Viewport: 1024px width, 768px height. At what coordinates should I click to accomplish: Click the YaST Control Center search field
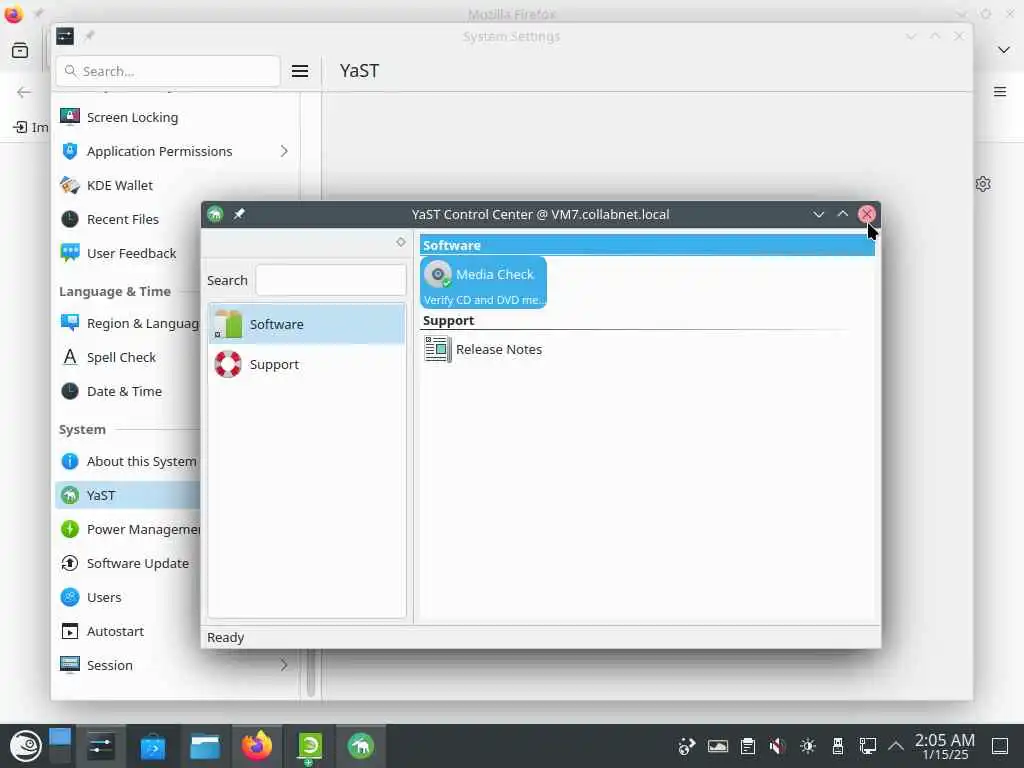pos(330,280)
